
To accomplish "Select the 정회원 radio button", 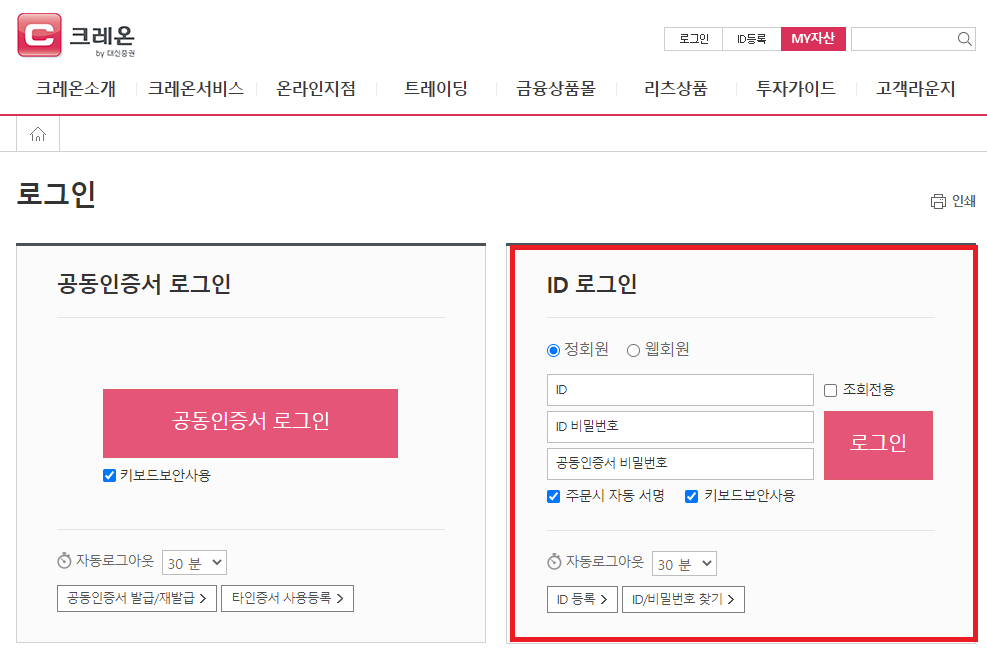I will click(x=553, y=350).
